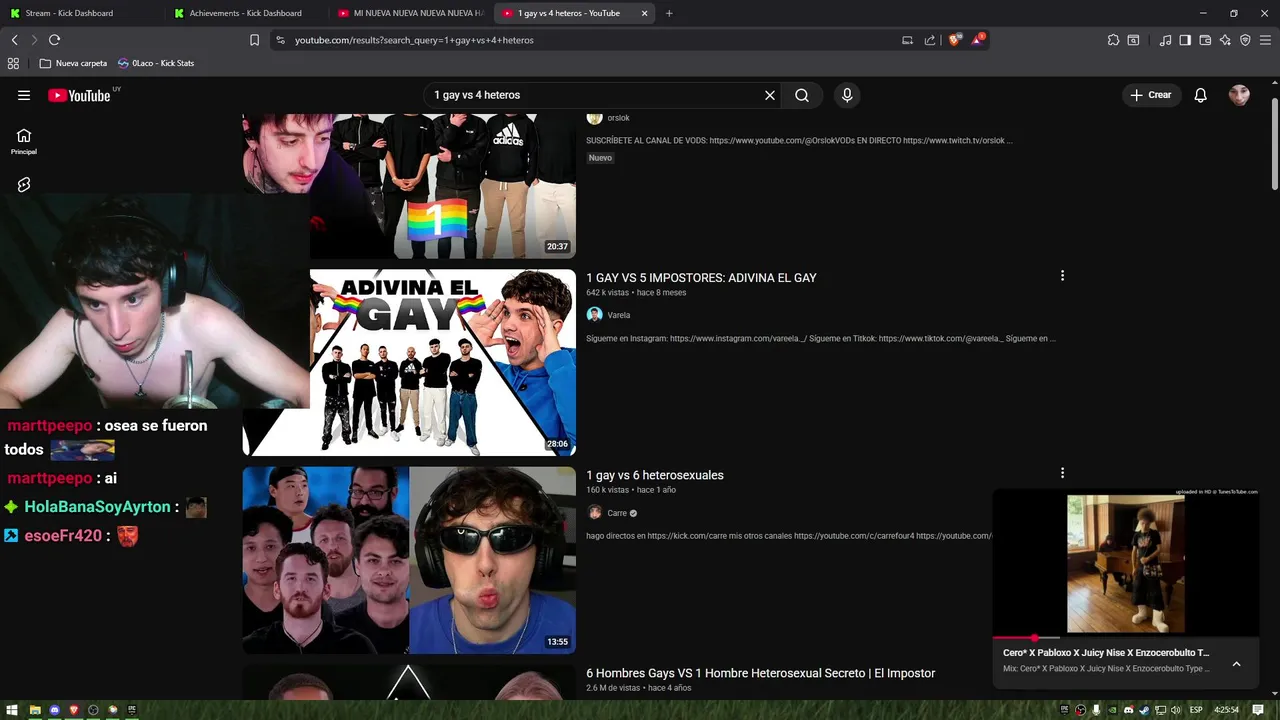The height and width of the screenshot is (720, 1280).
Task: Open Epic Games taskbar icon
Action: (x=132, y=710)
